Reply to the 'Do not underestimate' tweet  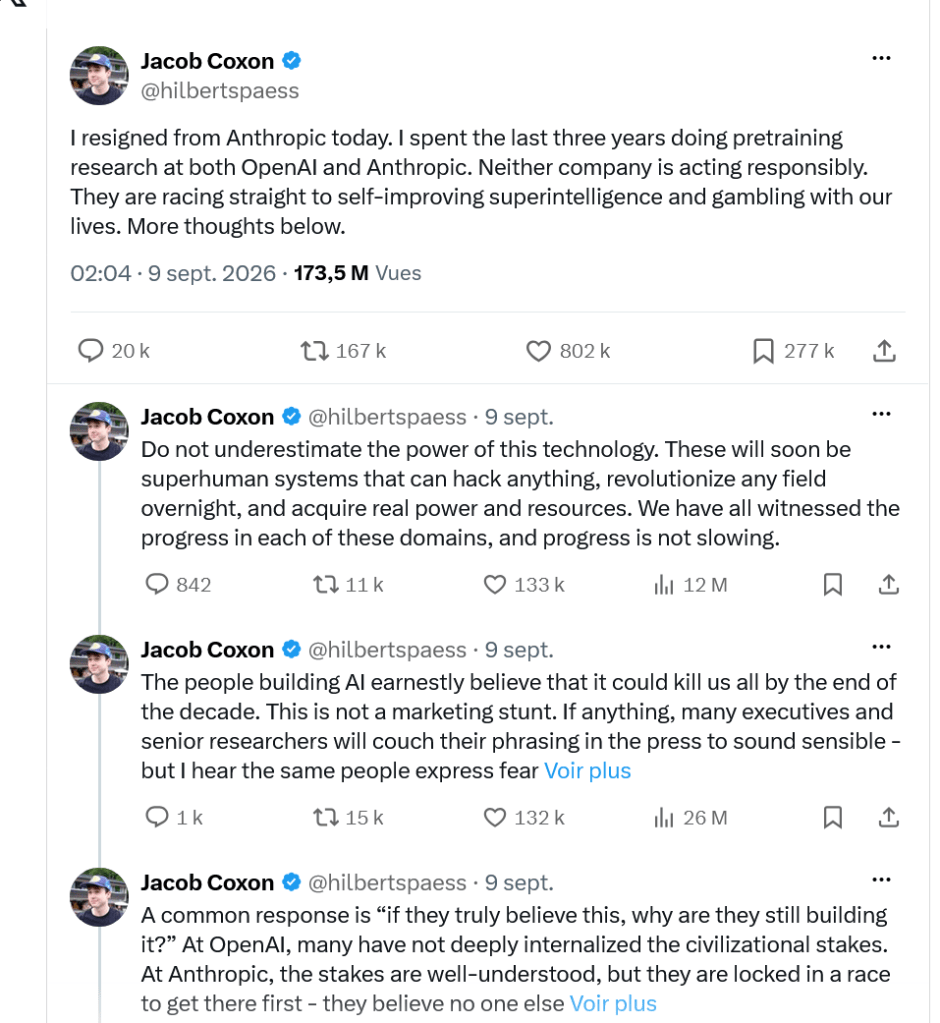click(157, 584)
